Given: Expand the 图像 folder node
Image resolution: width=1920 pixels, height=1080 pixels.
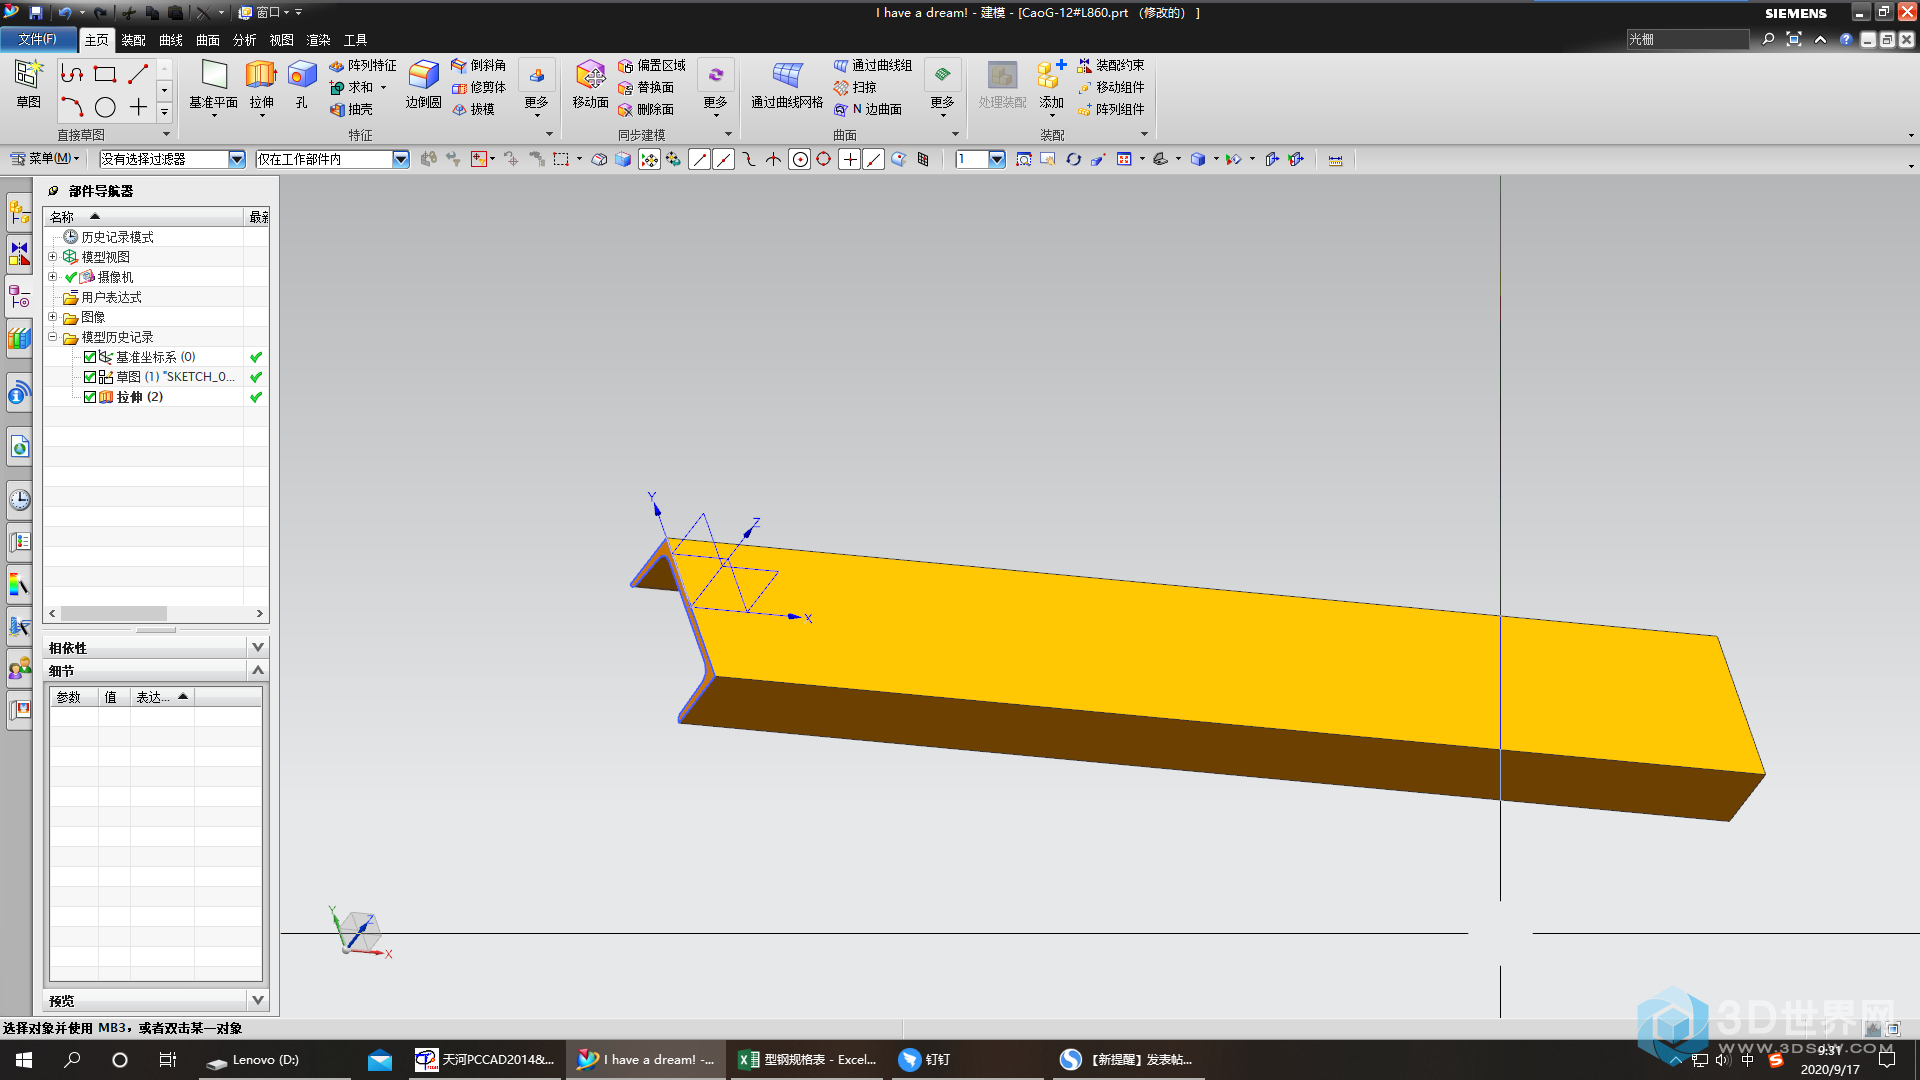Looking at the screenshot, I should pos(52,317).
